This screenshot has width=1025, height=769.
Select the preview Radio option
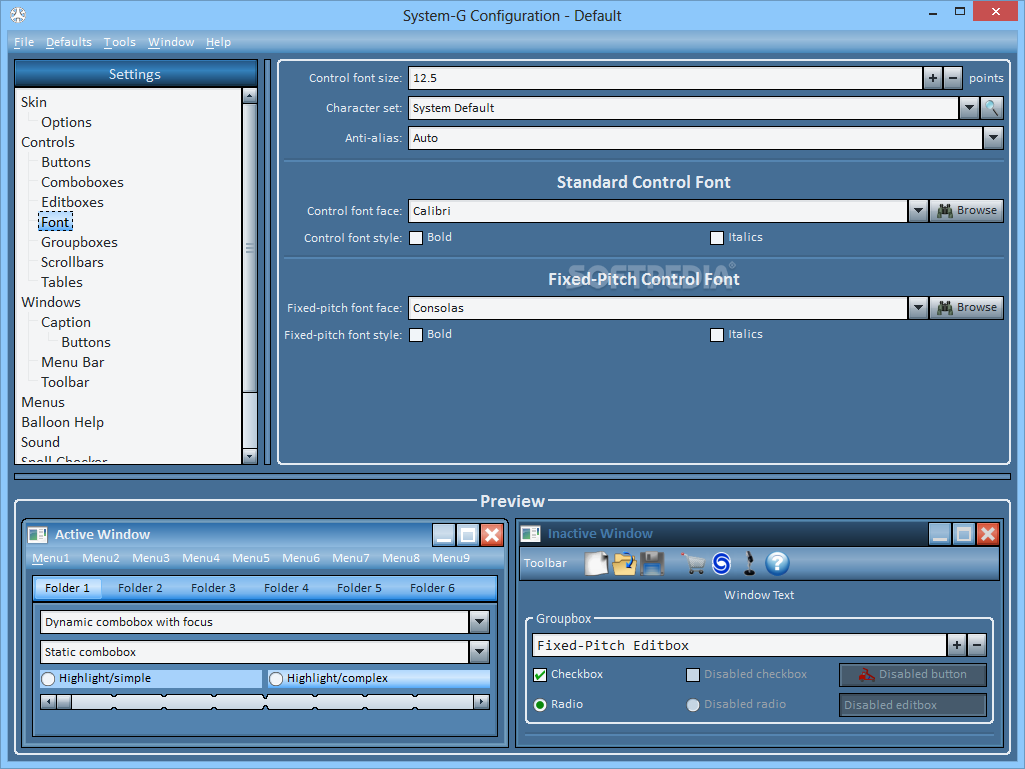coord(540,705)
